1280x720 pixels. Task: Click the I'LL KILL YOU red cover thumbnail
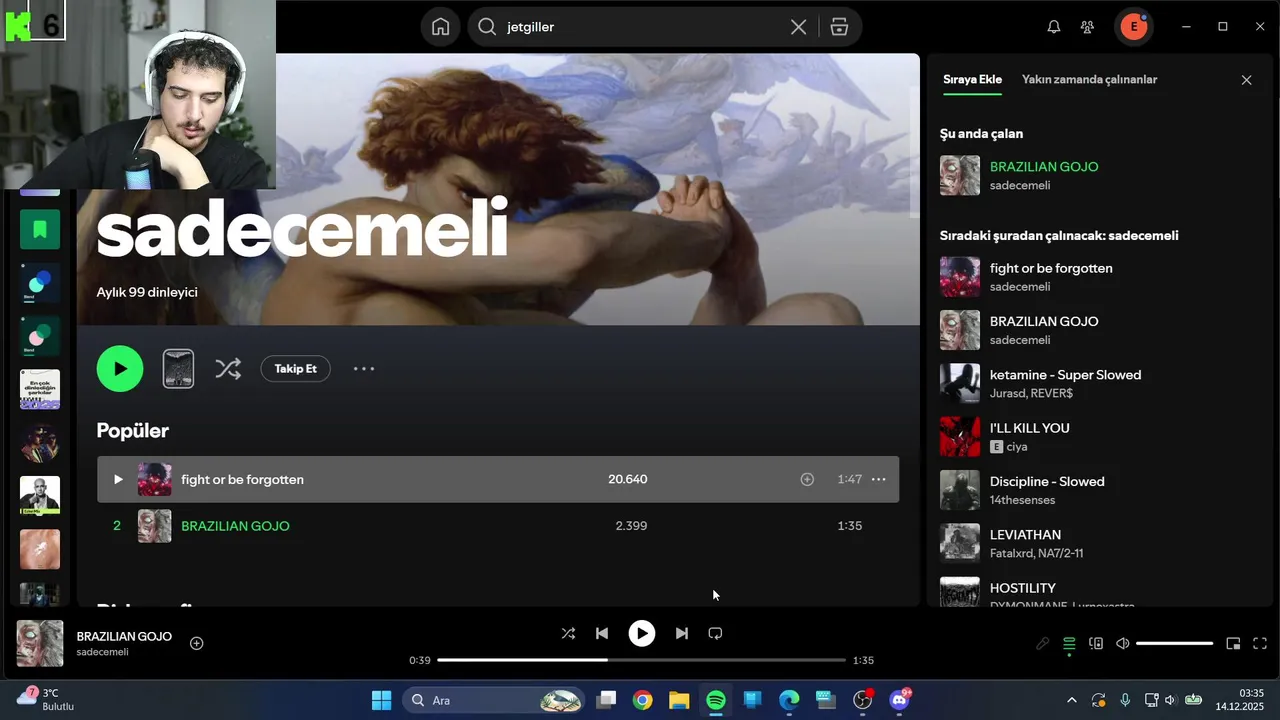click(960, 437)
